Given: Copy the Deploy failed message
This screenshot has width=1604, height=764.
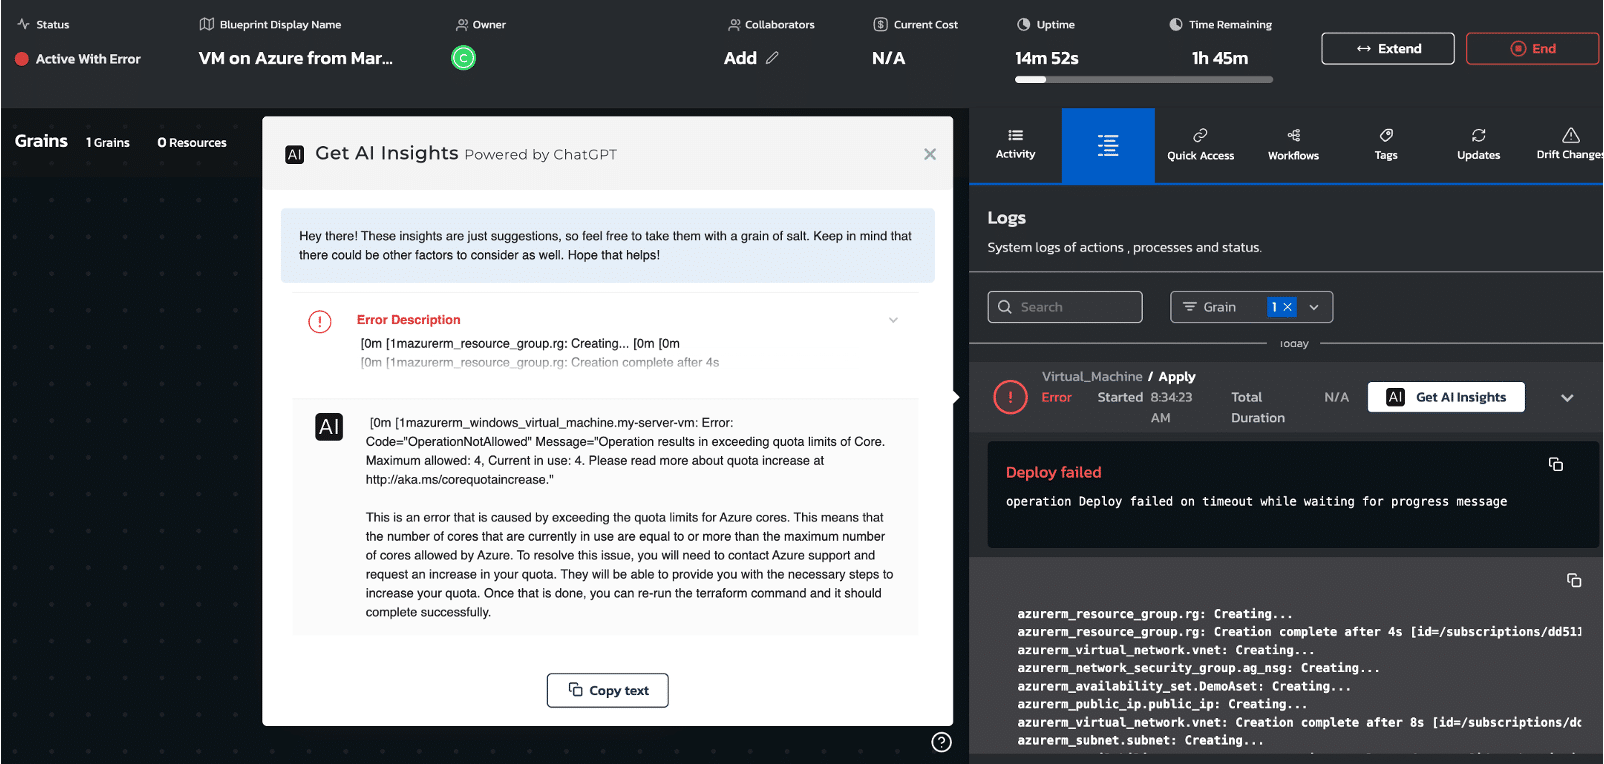Looking at the screenshot, I should (x=1556, y=464).
